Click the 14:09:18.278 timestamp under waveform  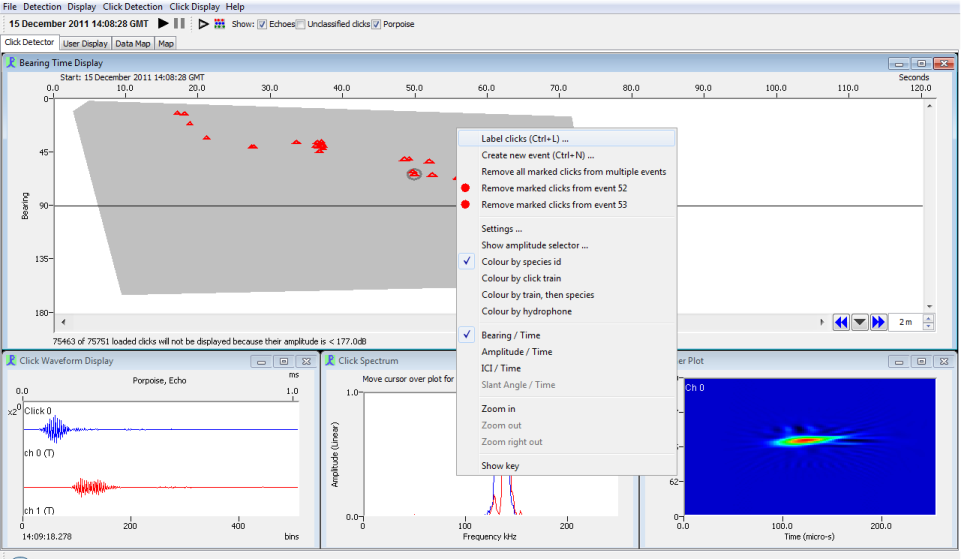[47, 536]
